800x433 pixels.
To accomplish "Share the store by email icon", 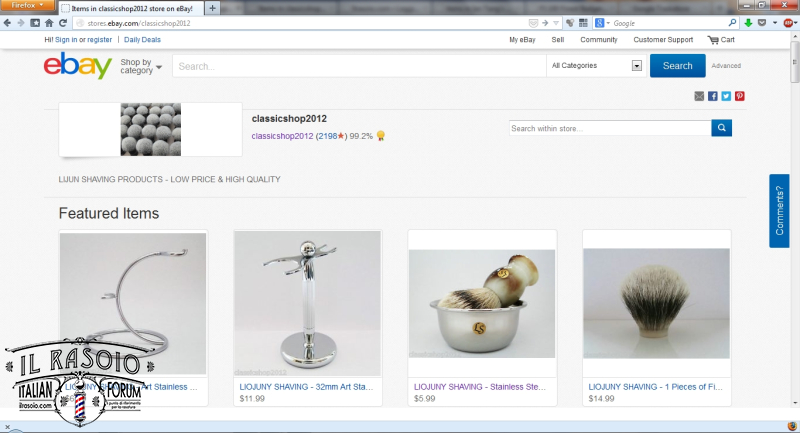I will coord(699,96).
